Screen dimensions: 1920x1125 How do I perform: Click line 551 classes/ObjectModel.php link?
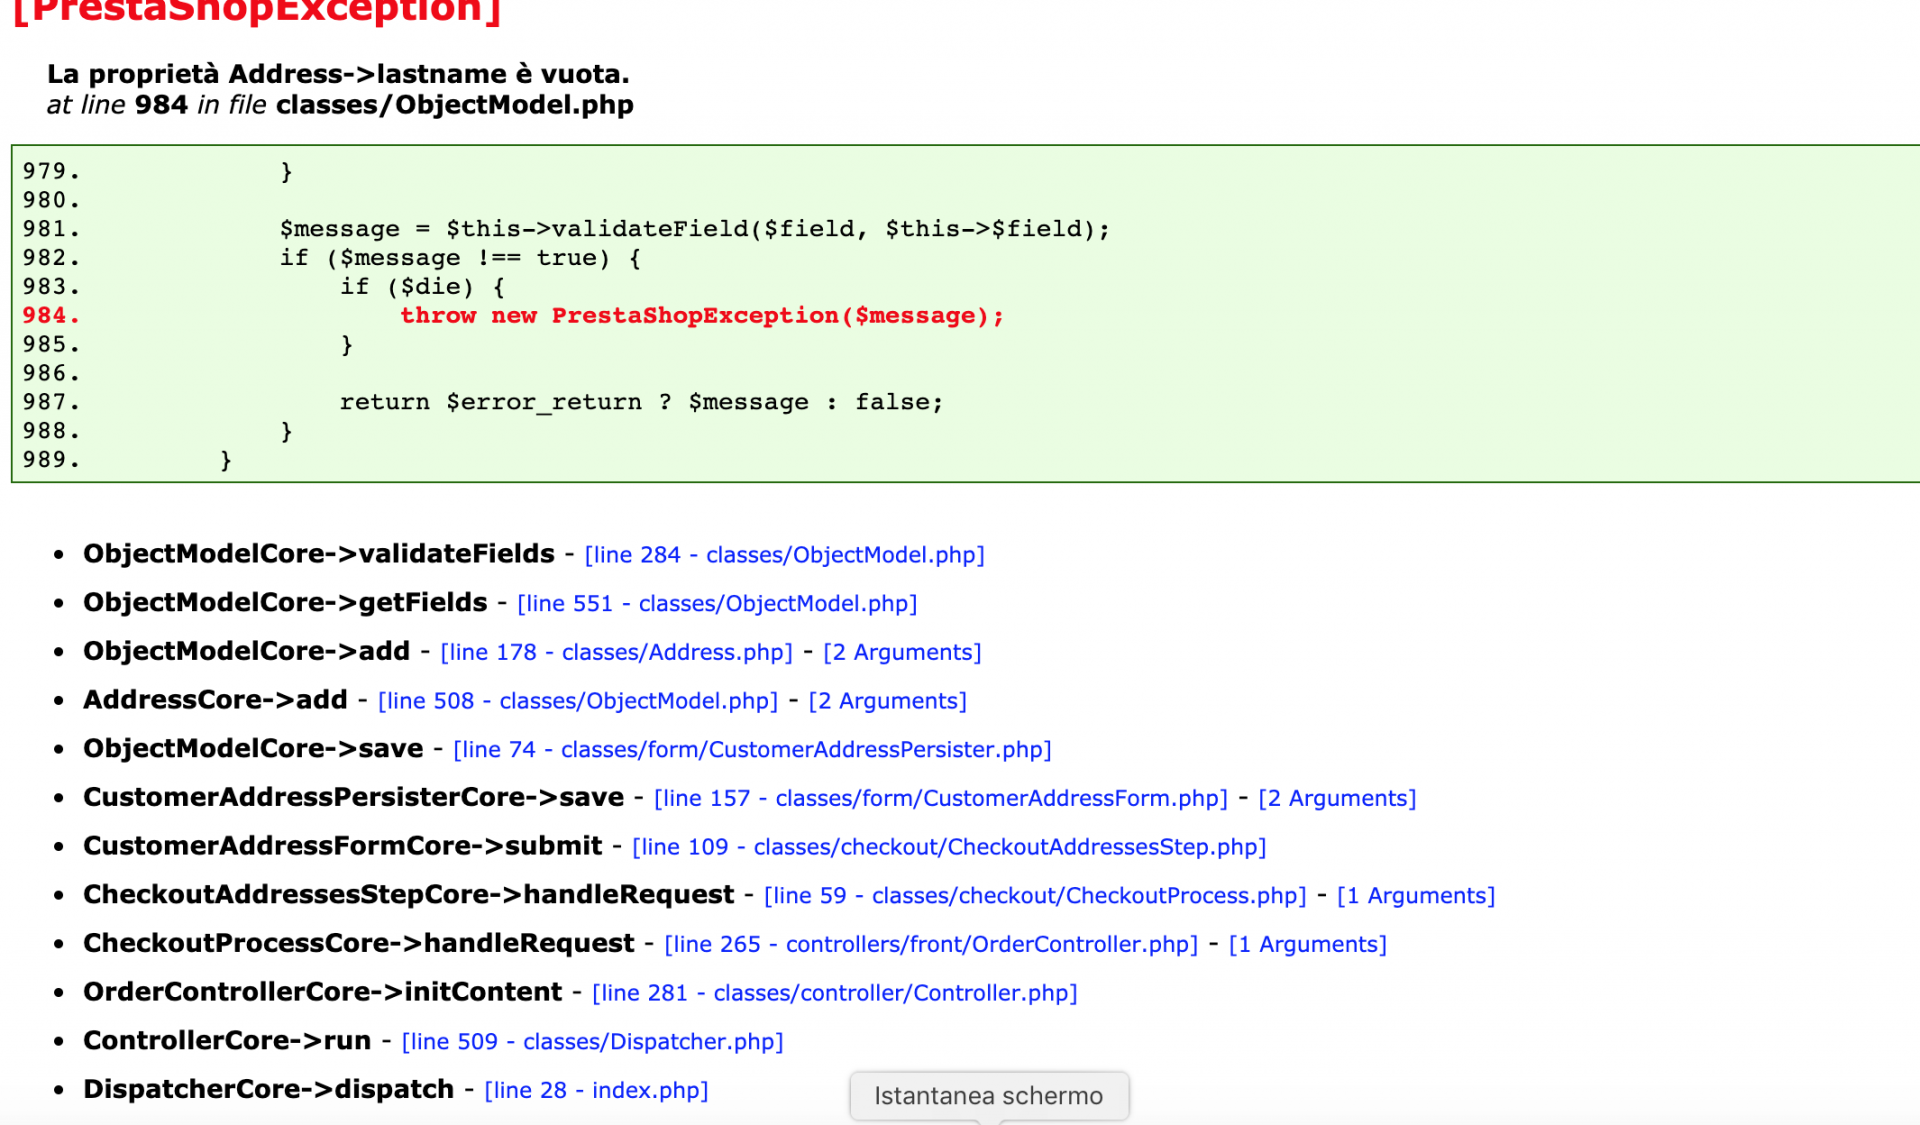click(716, 604)
